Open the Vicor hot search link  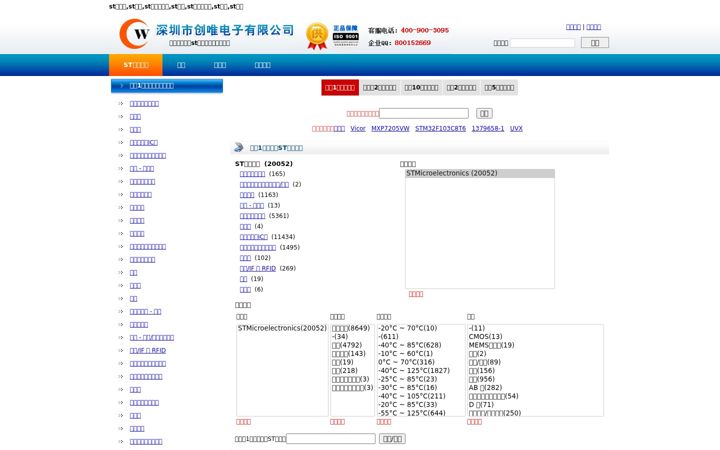(358, 129)
